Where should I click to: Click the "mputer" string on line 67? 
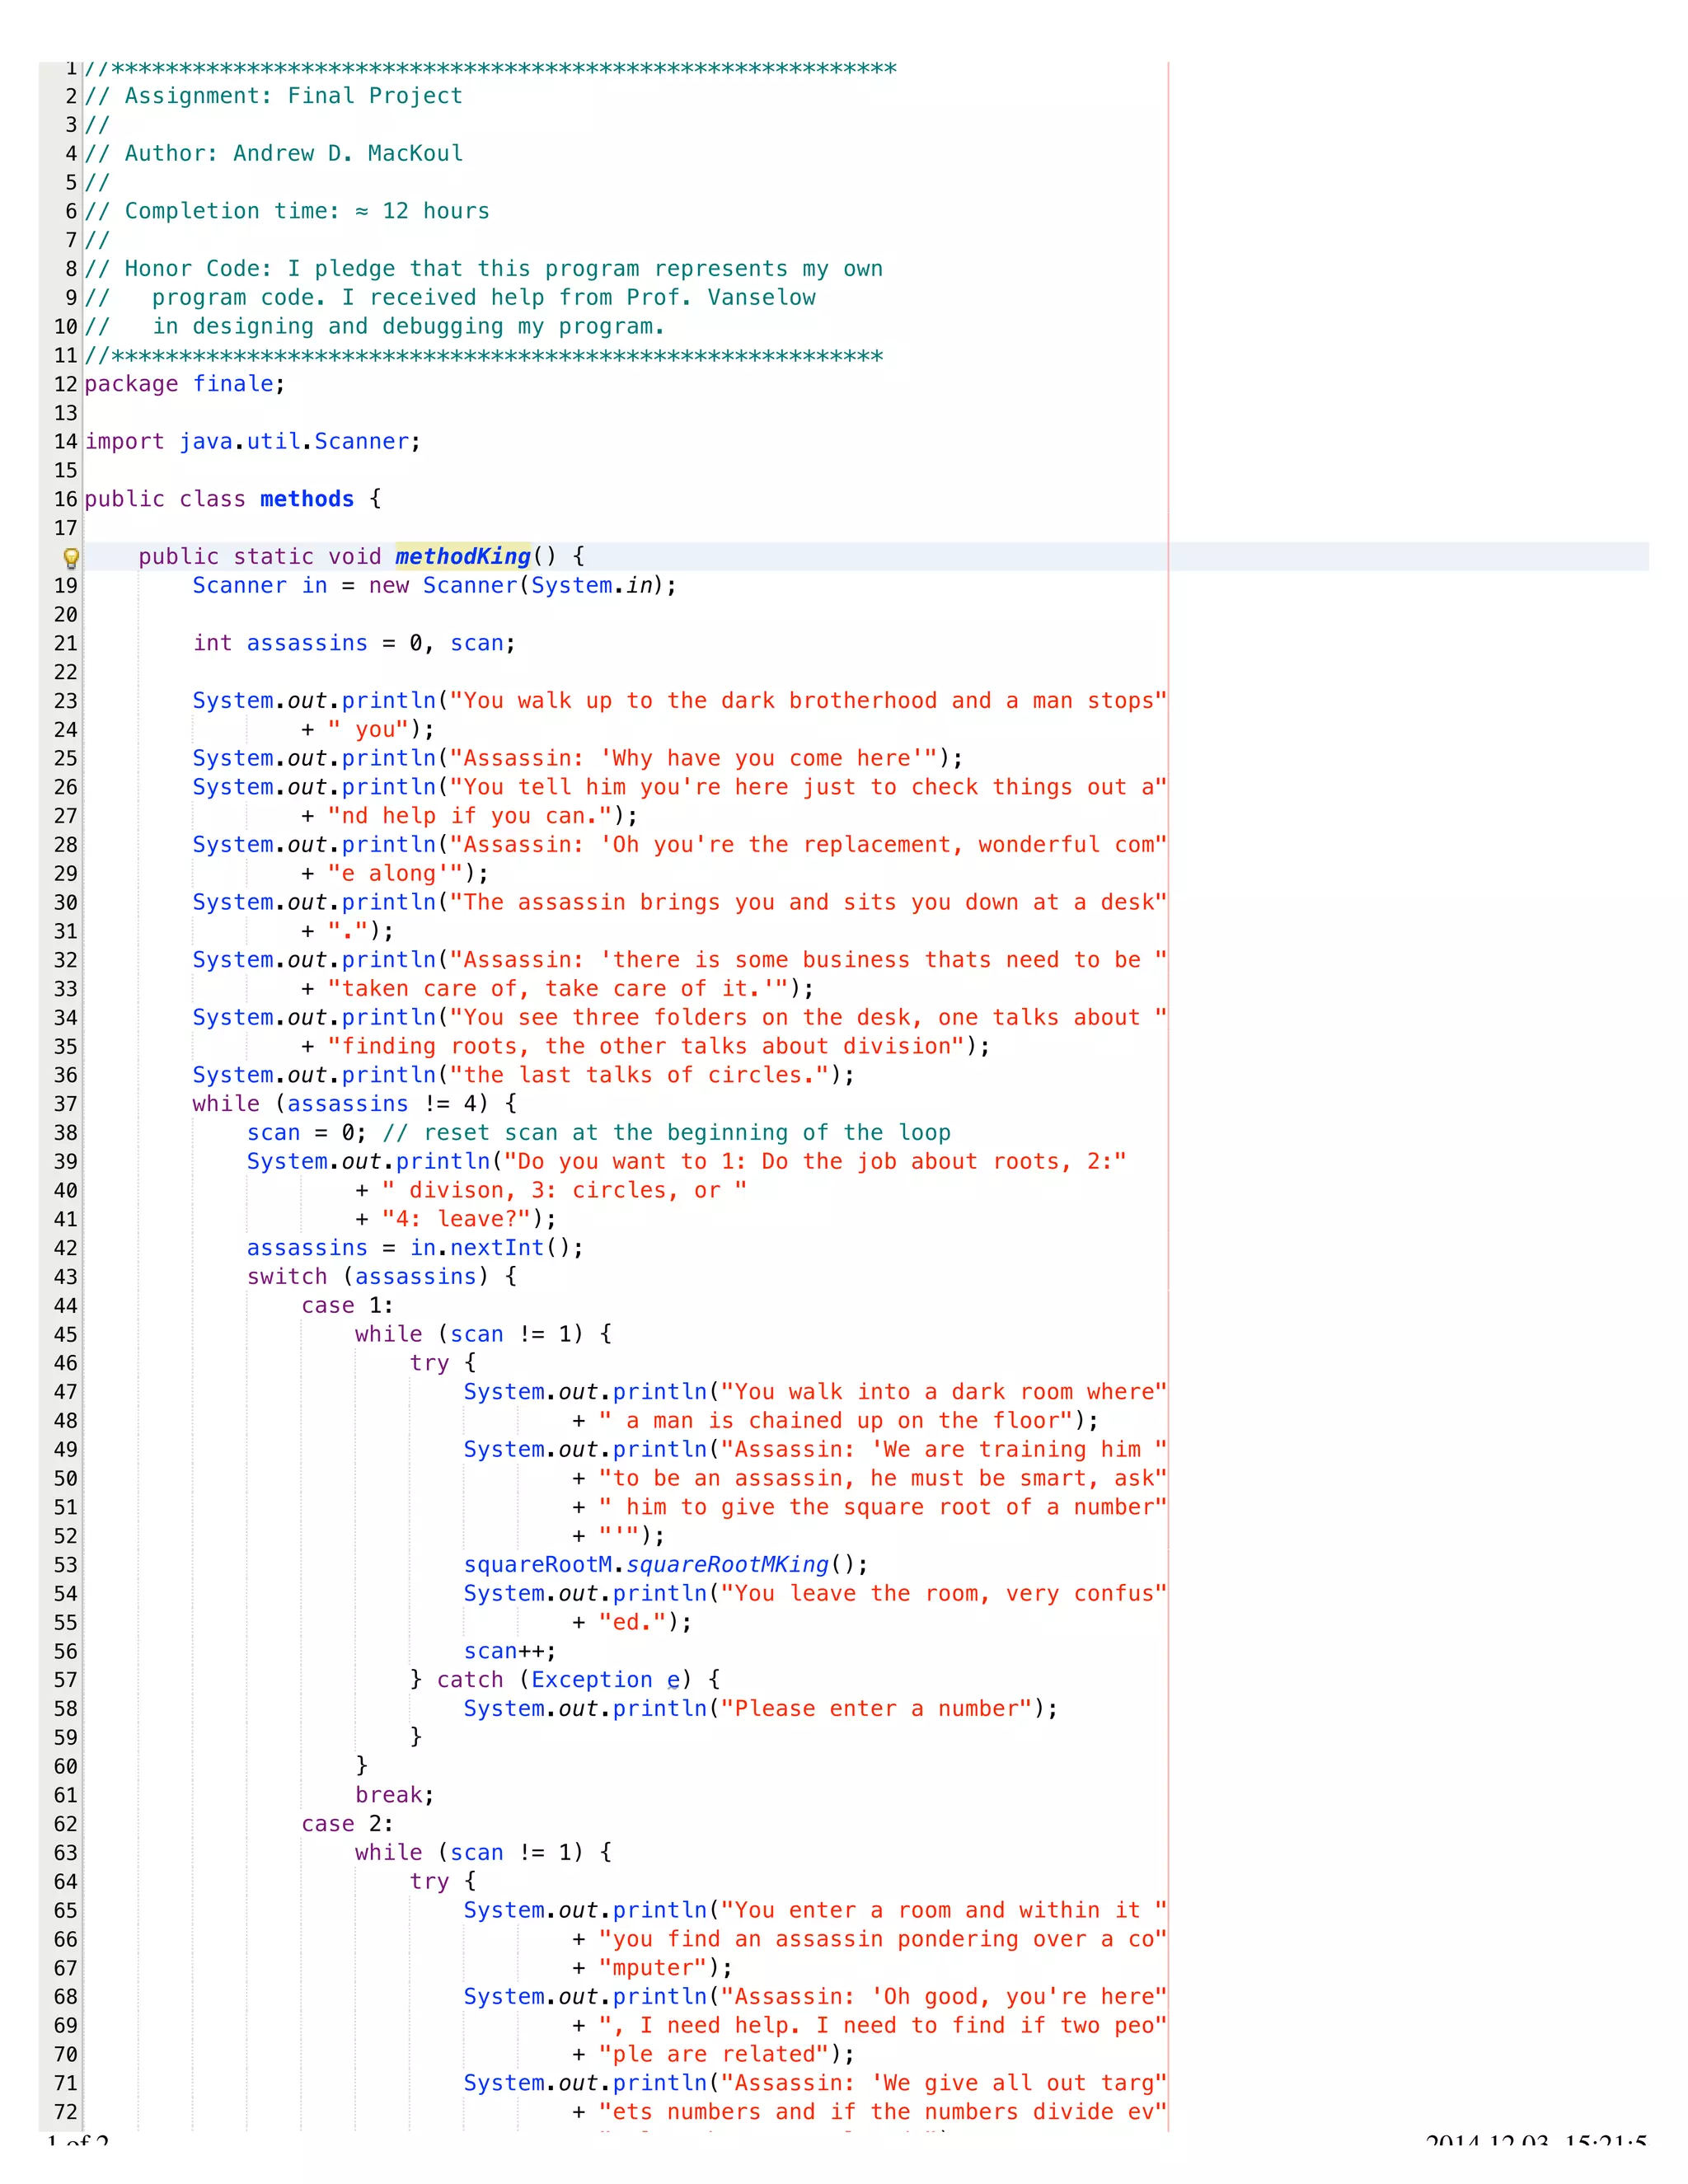(x=653, y=1968)
